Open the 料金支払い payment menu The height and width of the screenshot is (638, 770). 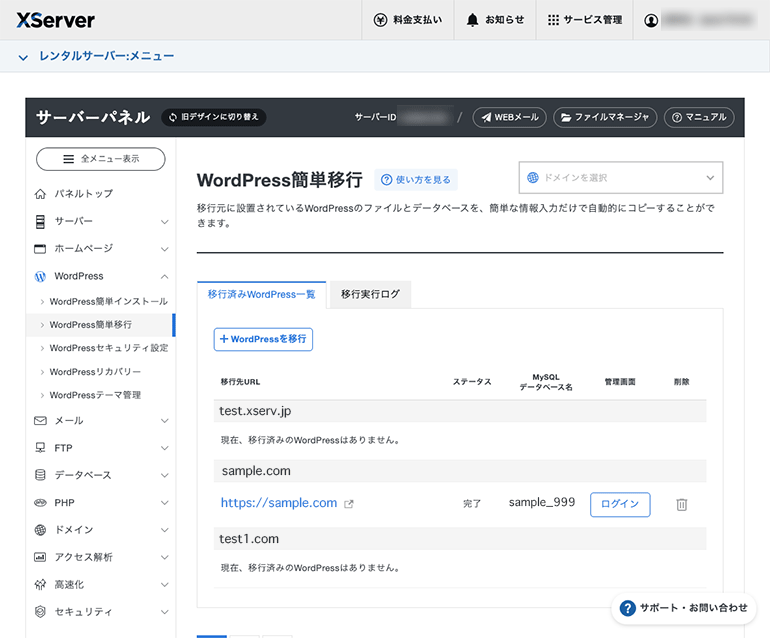tap(408, 20)
